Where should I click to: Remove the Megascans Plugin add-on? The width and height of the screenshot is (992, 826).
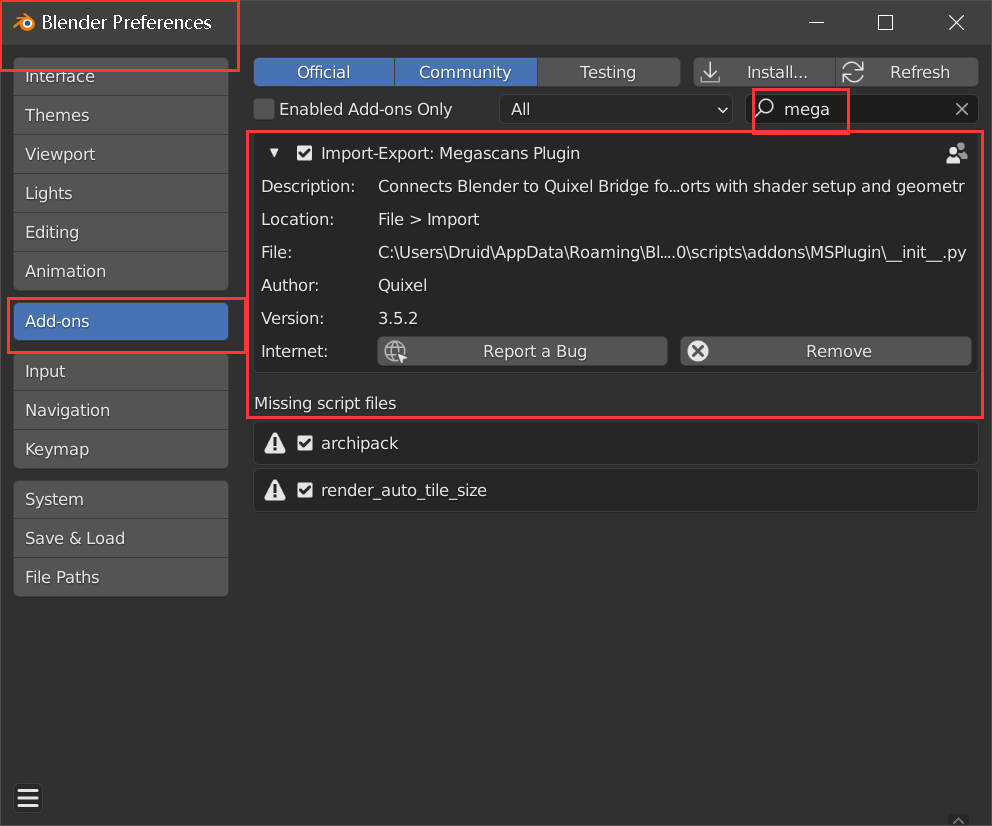[826, 351]
